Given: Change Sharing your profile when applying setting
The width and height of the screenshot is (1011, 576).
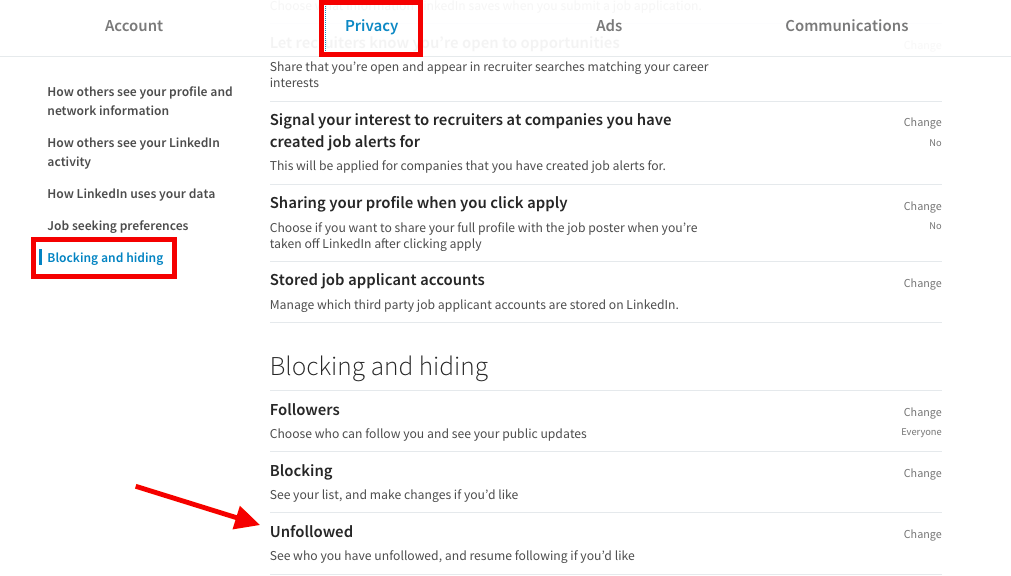Looking at the screenshot, I should [922, 206].
